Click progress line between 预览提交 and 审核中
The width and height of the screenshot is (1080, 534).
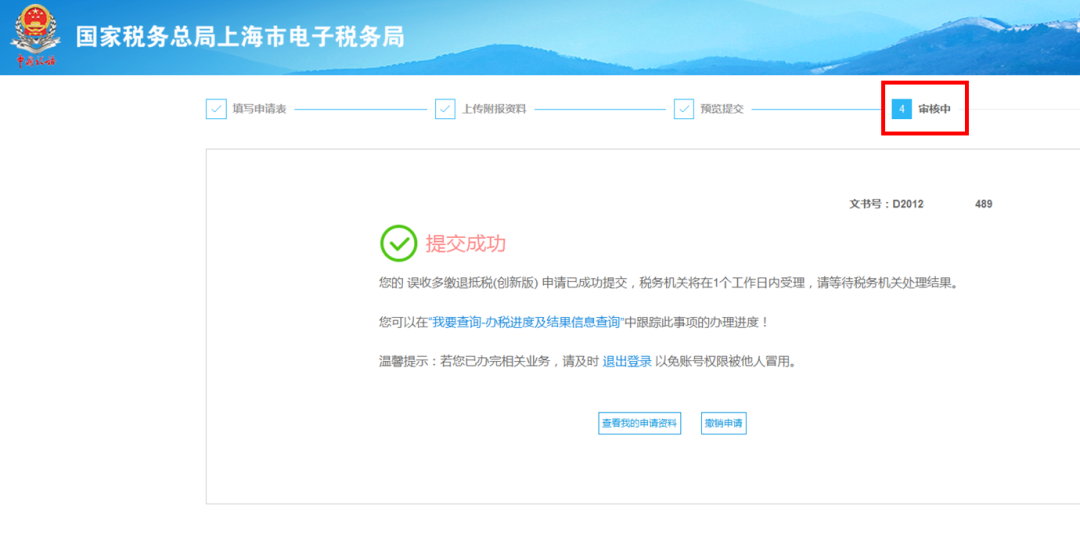(x=815, y=109)
